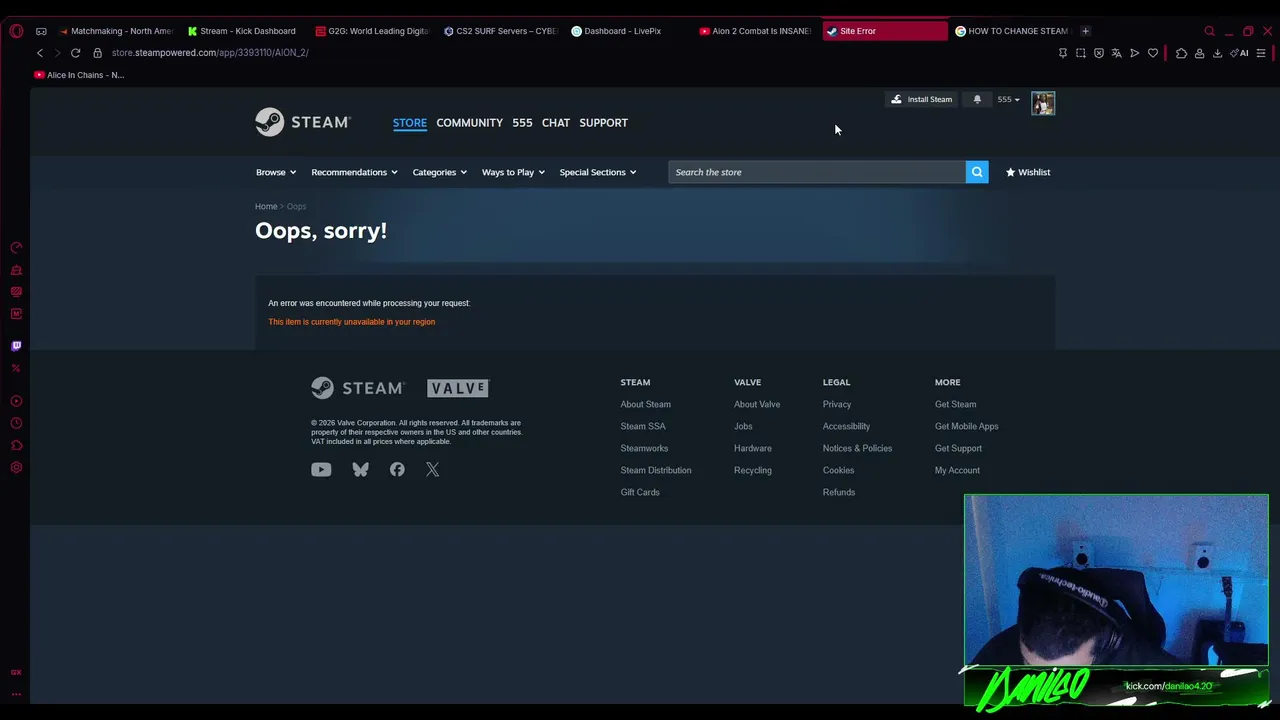Image resolution: width=1280 pixels, height=720 pixels.
Task: Open Steam's Bluesky social icon
Action: pyautogui.click(x=360, y=469)
